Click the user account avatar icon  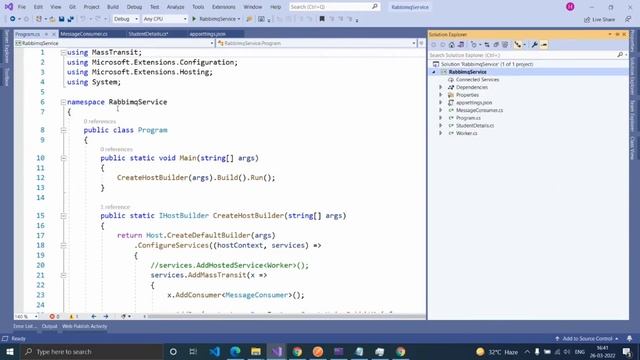(x=570, y=7)
